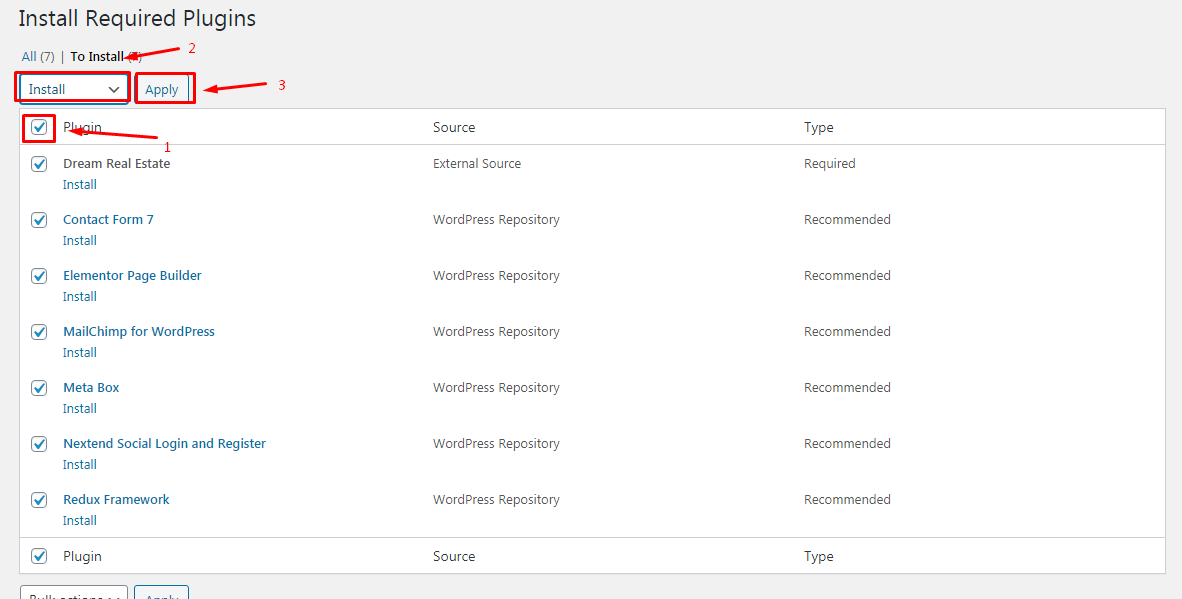This screenshot has width=1182, height=599.
Task: Uncheck Nextend Social Login and Register checkbox
Action: point(39,444)
